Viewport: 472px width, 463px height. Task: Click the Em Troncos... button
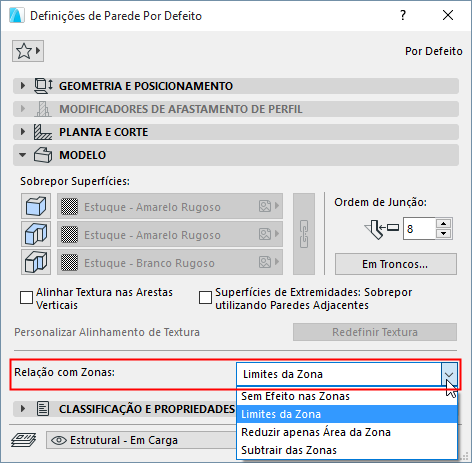pos(396,264)
